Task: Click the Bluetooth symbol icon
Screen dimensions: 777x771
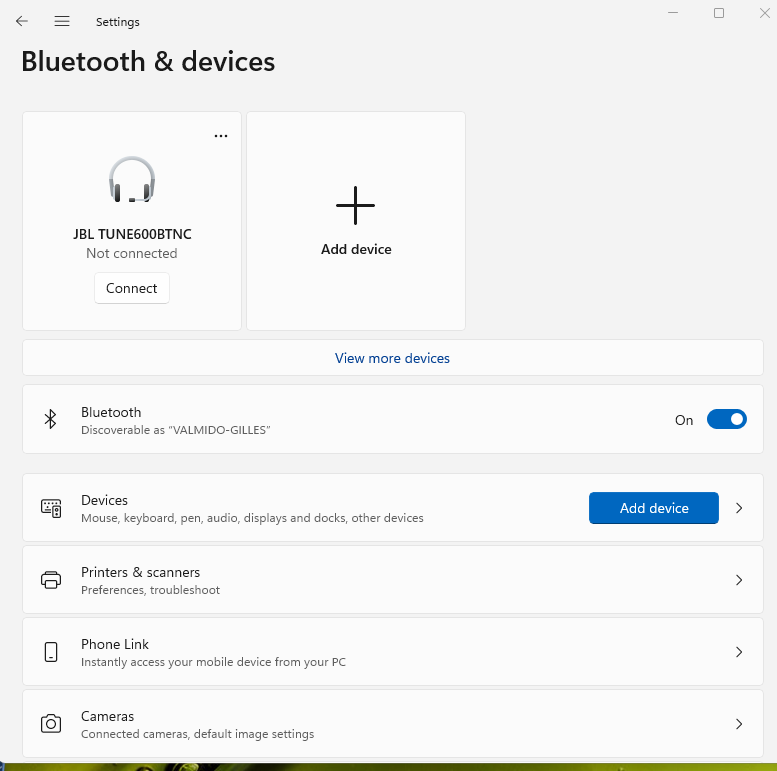Action: [x=51, y=419]
